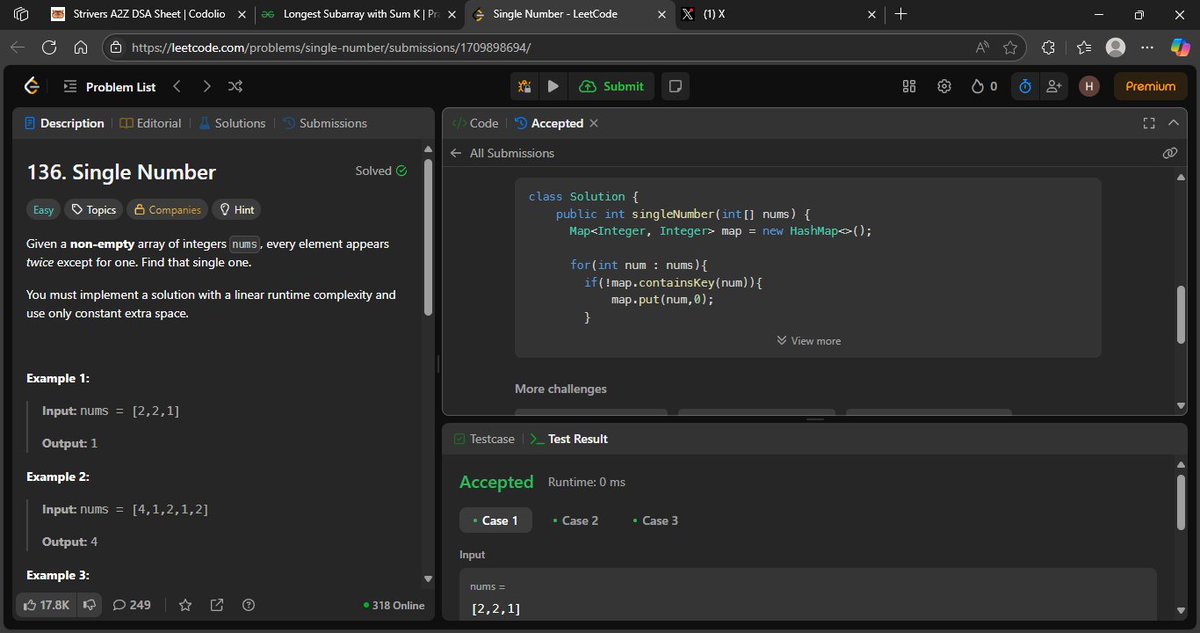The image size is (1200, 633).
Task: Open a new browser tab
Action: click(901, 14)
